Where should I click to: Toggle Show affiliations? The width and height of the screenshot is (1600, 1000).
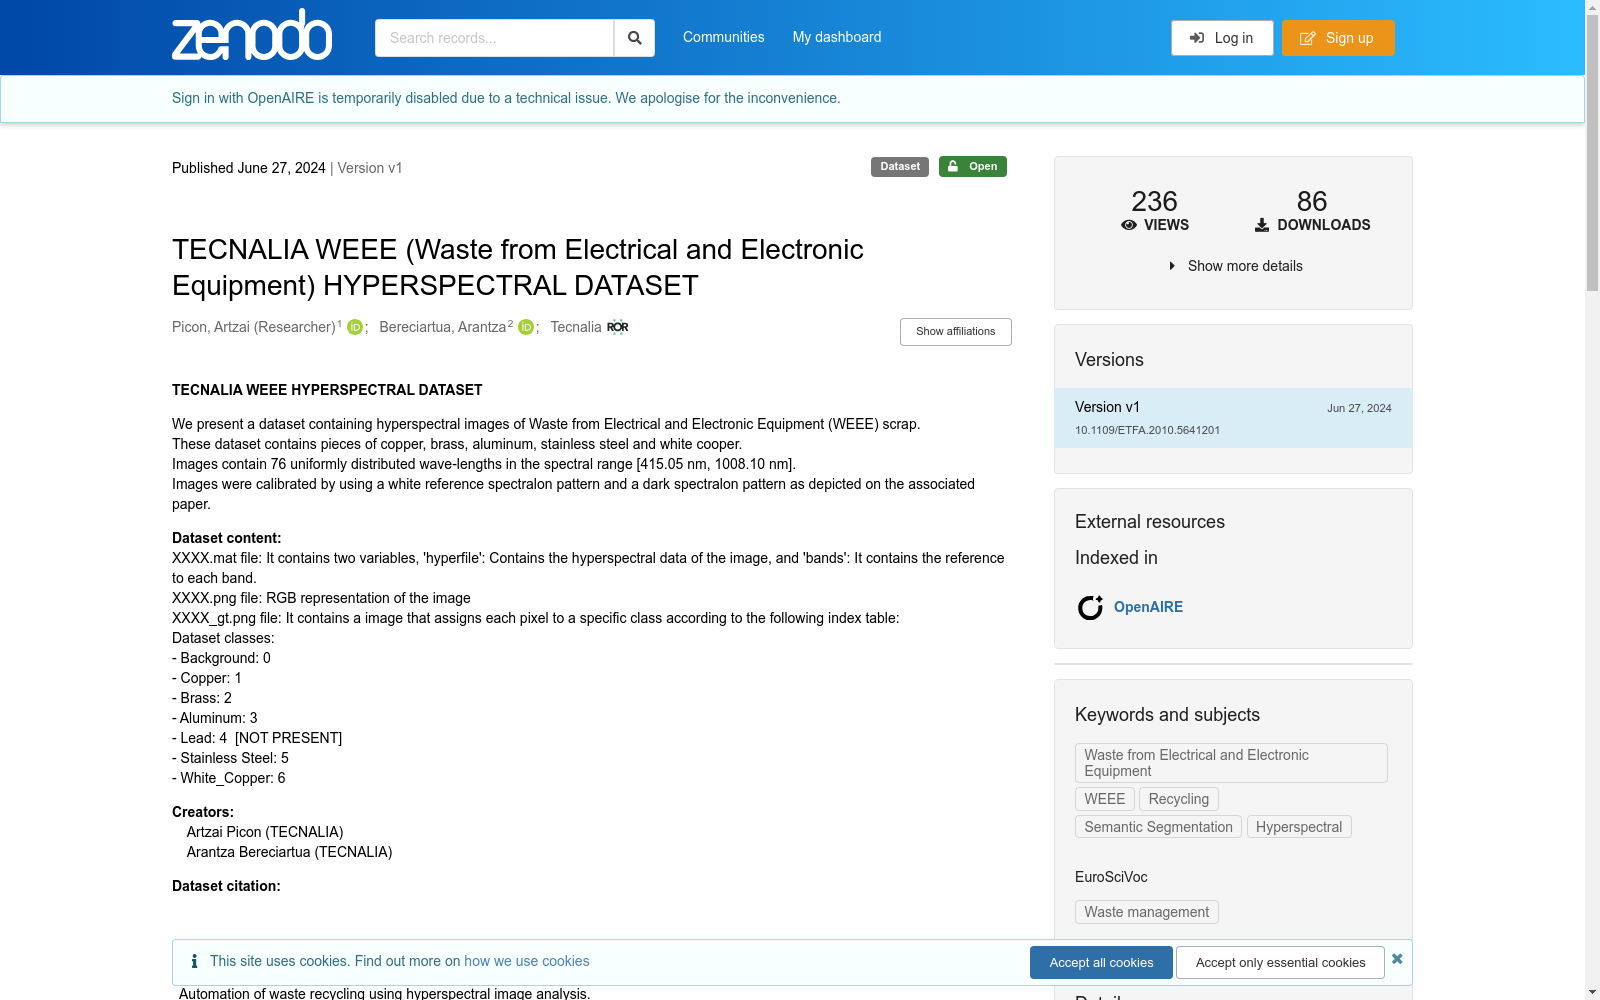tap(956, 332)
